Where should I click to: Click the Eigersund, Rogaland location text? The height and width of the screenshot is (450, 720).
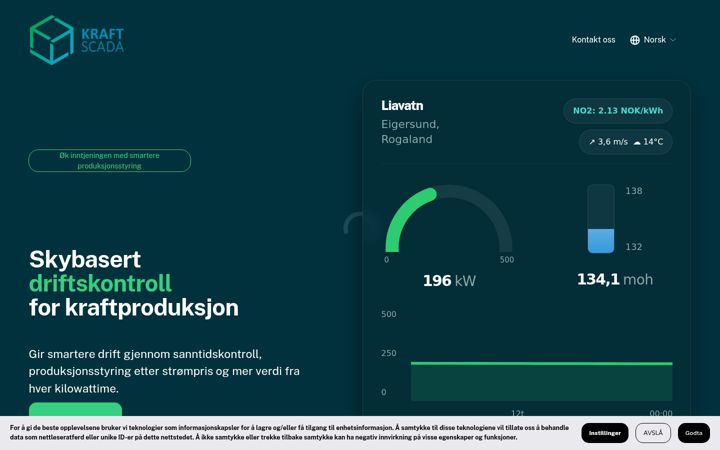[410, 132]
